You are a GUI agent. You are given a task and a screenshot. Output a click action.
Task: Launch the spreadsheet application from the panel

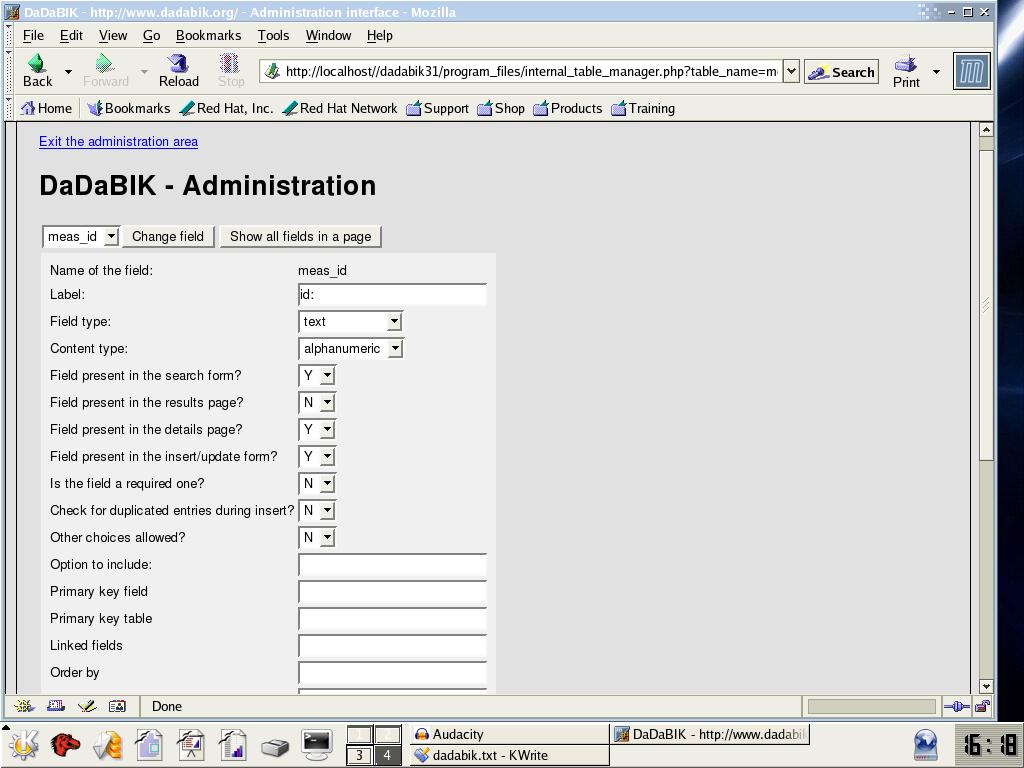(x=233, y=744)
